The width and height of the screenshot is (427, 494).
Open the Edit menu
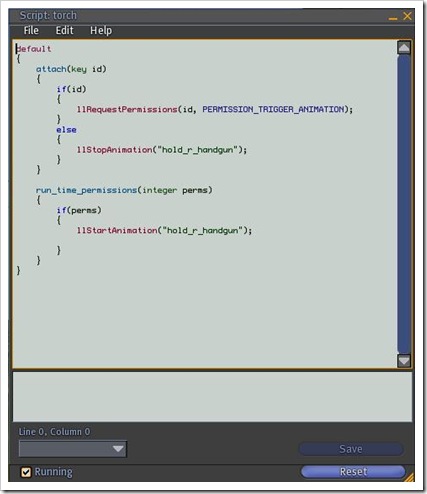click(64, 30)
